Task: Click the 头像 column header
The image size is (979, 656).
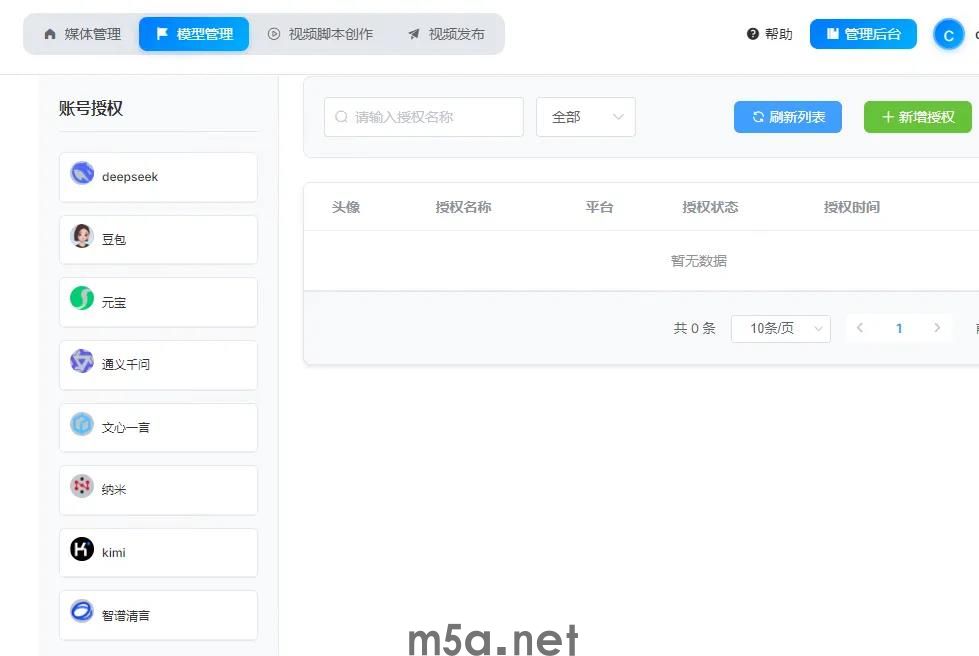Action: click(346, 207)
